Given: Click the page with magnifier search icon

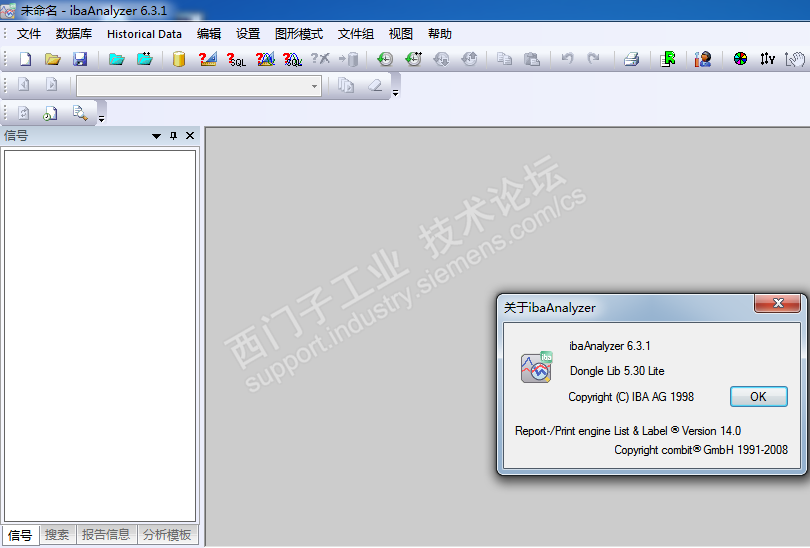Looking at the screenshot, I should (80, 113).
